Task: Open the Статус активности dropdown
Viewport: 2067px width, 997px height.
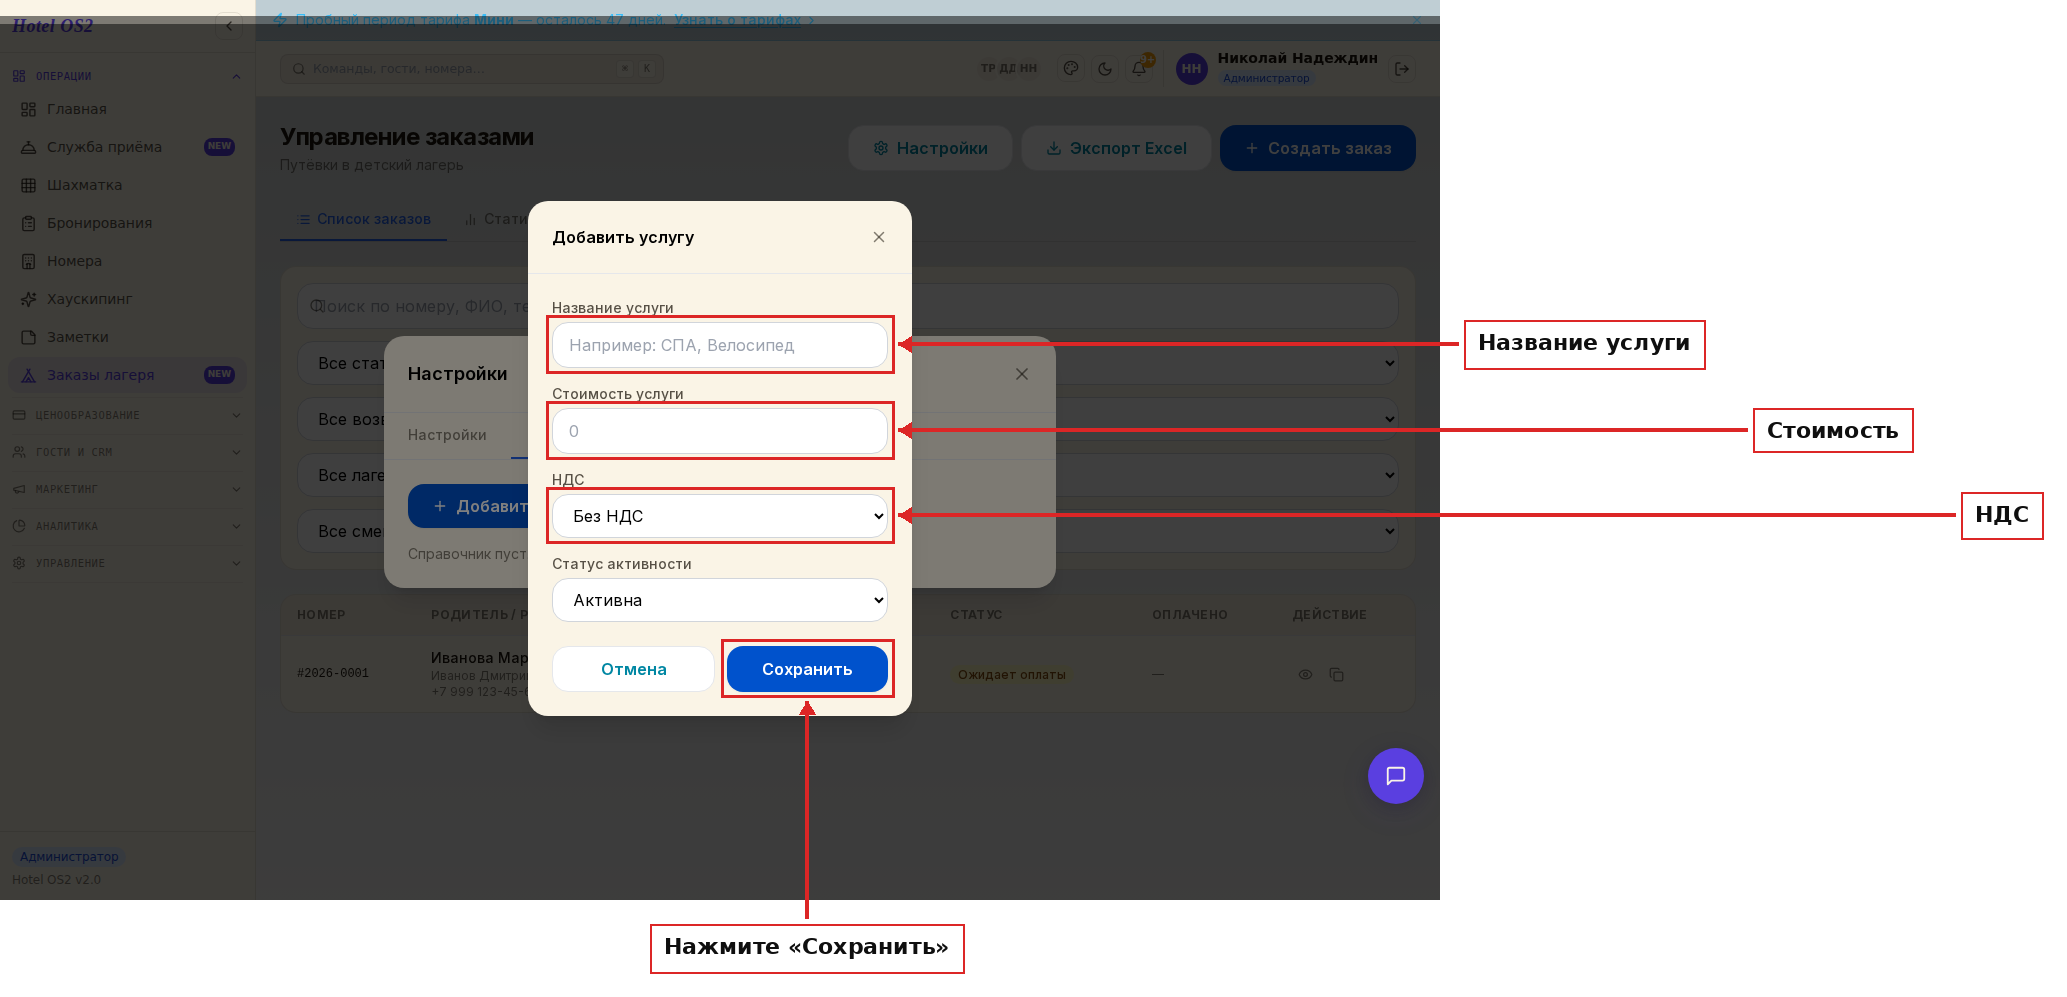Action: 720,600
